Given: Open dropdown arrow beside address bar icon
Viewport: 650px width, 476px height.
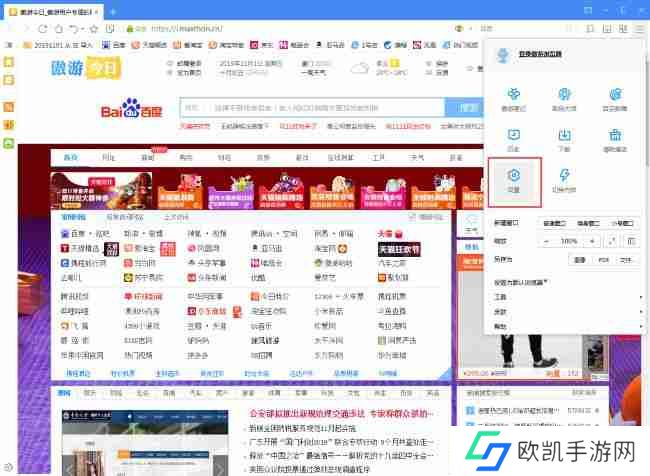Looking at the screenshot, I should tap(471, 29).
